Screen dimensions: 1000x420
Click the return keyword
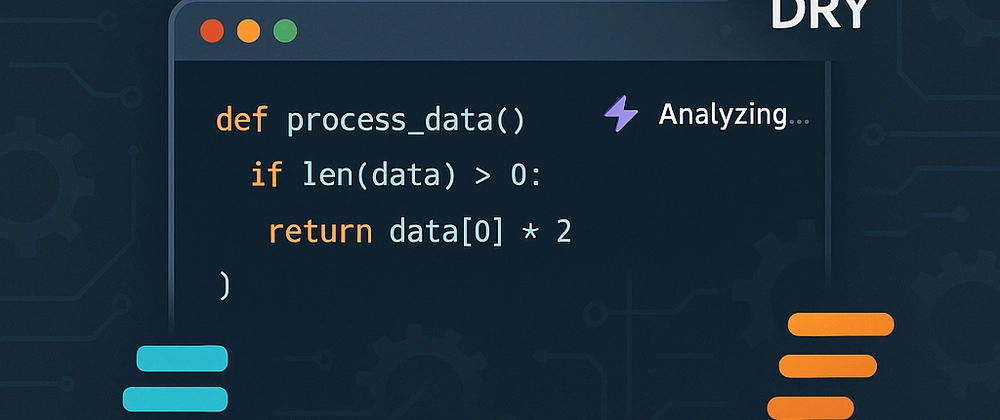320,233
